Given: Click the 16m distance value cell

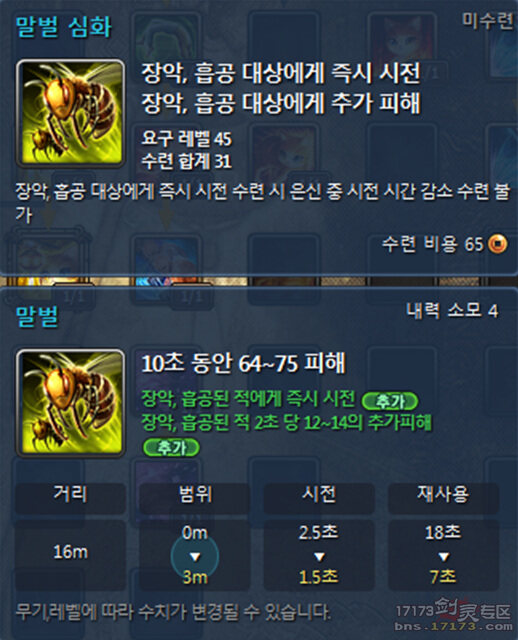Looking at the screenshot, I should coord(70,552).
